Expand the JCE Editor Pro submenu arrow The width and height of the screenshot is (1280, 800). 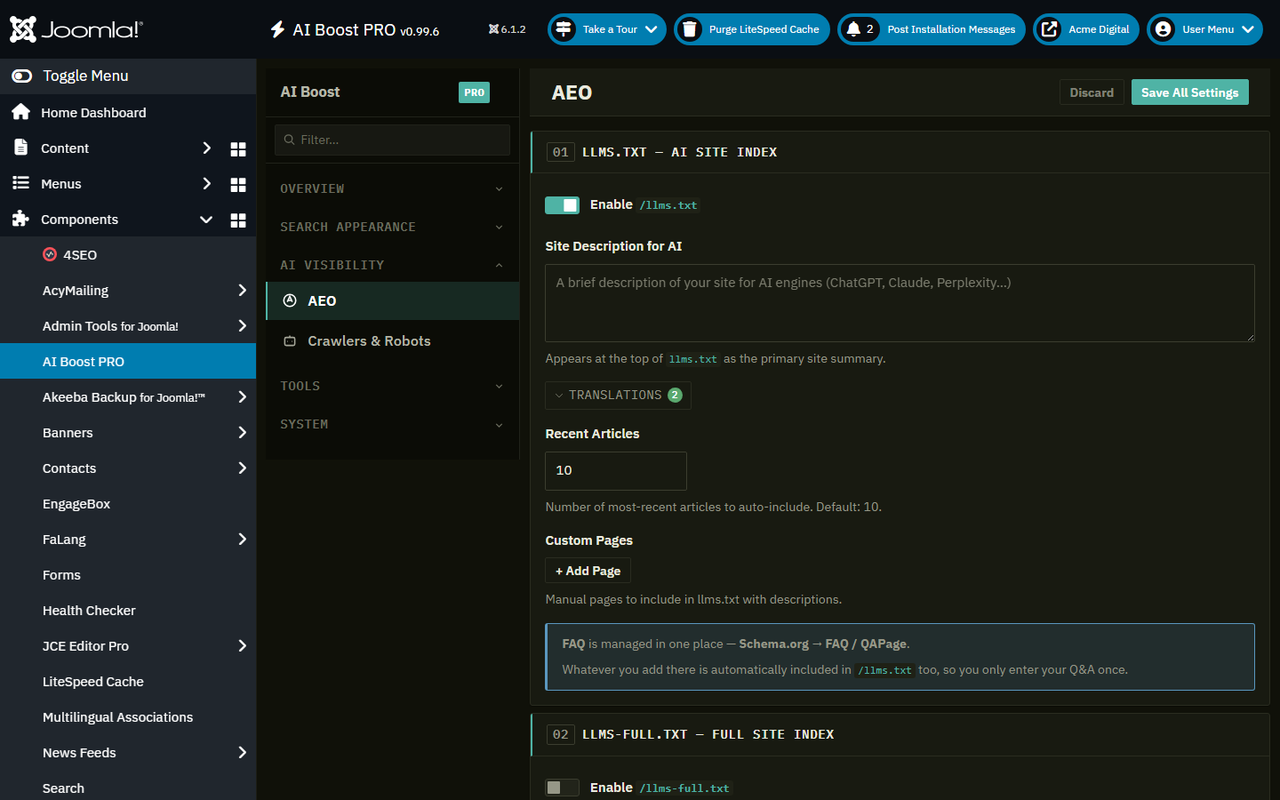coord(242,646)
